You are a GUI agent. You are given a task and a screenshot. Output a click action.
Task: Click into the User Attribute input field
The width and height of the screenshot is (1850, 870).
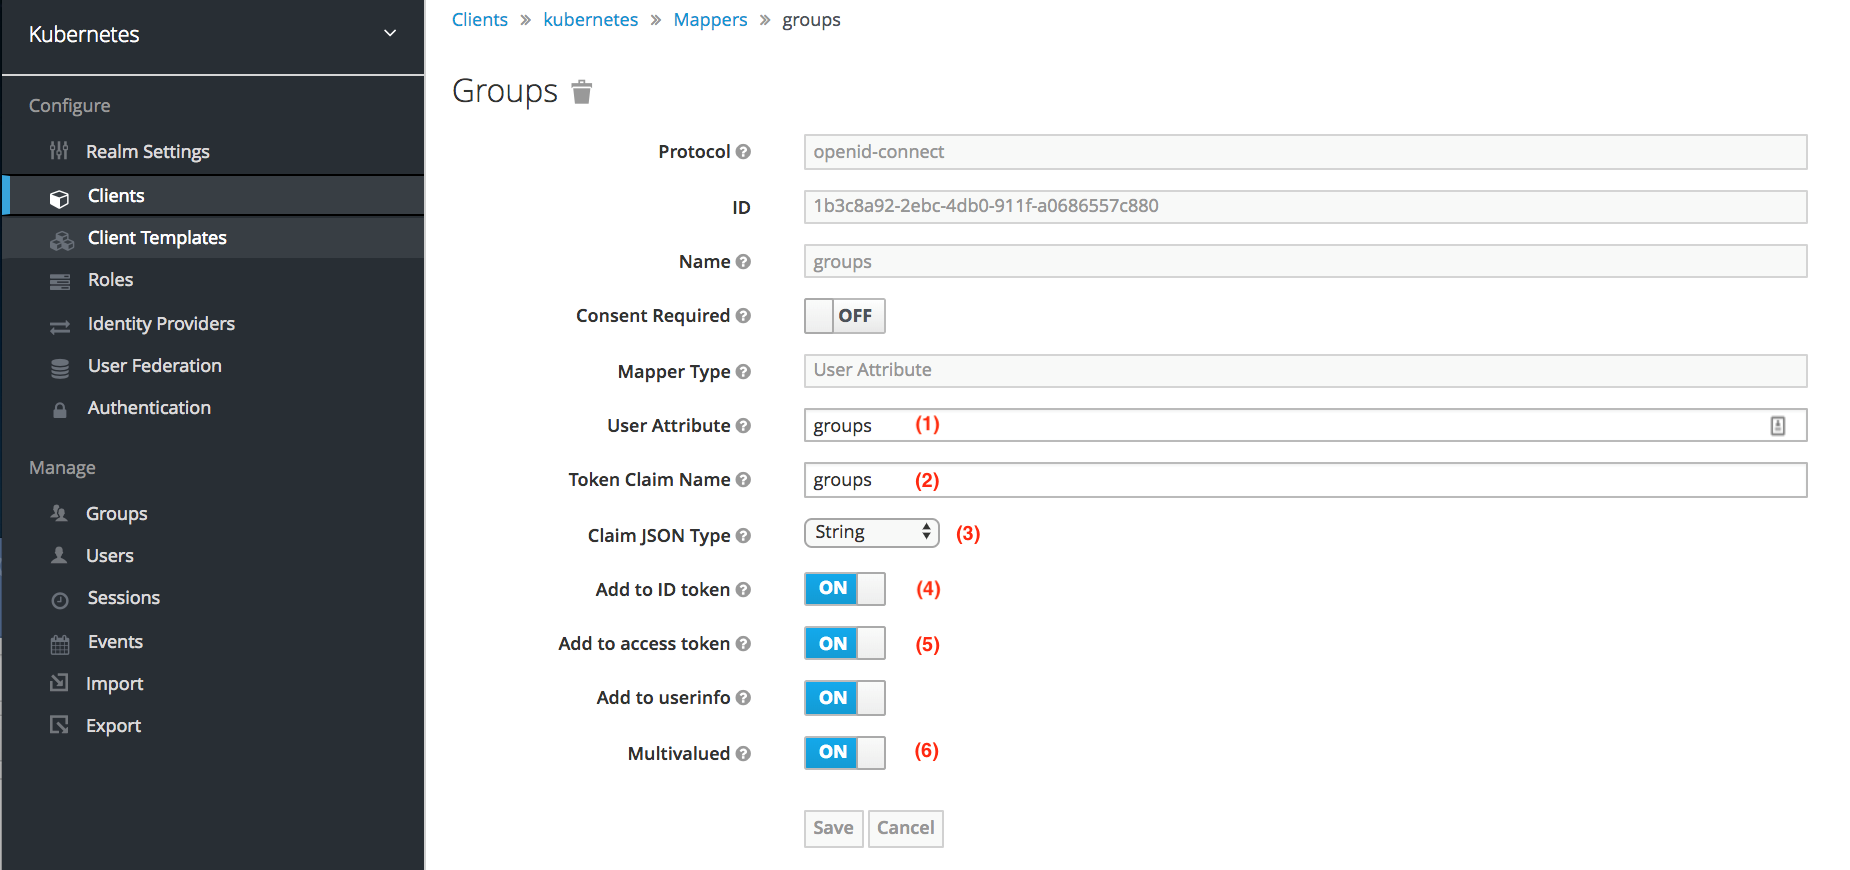click(1305, 425)
